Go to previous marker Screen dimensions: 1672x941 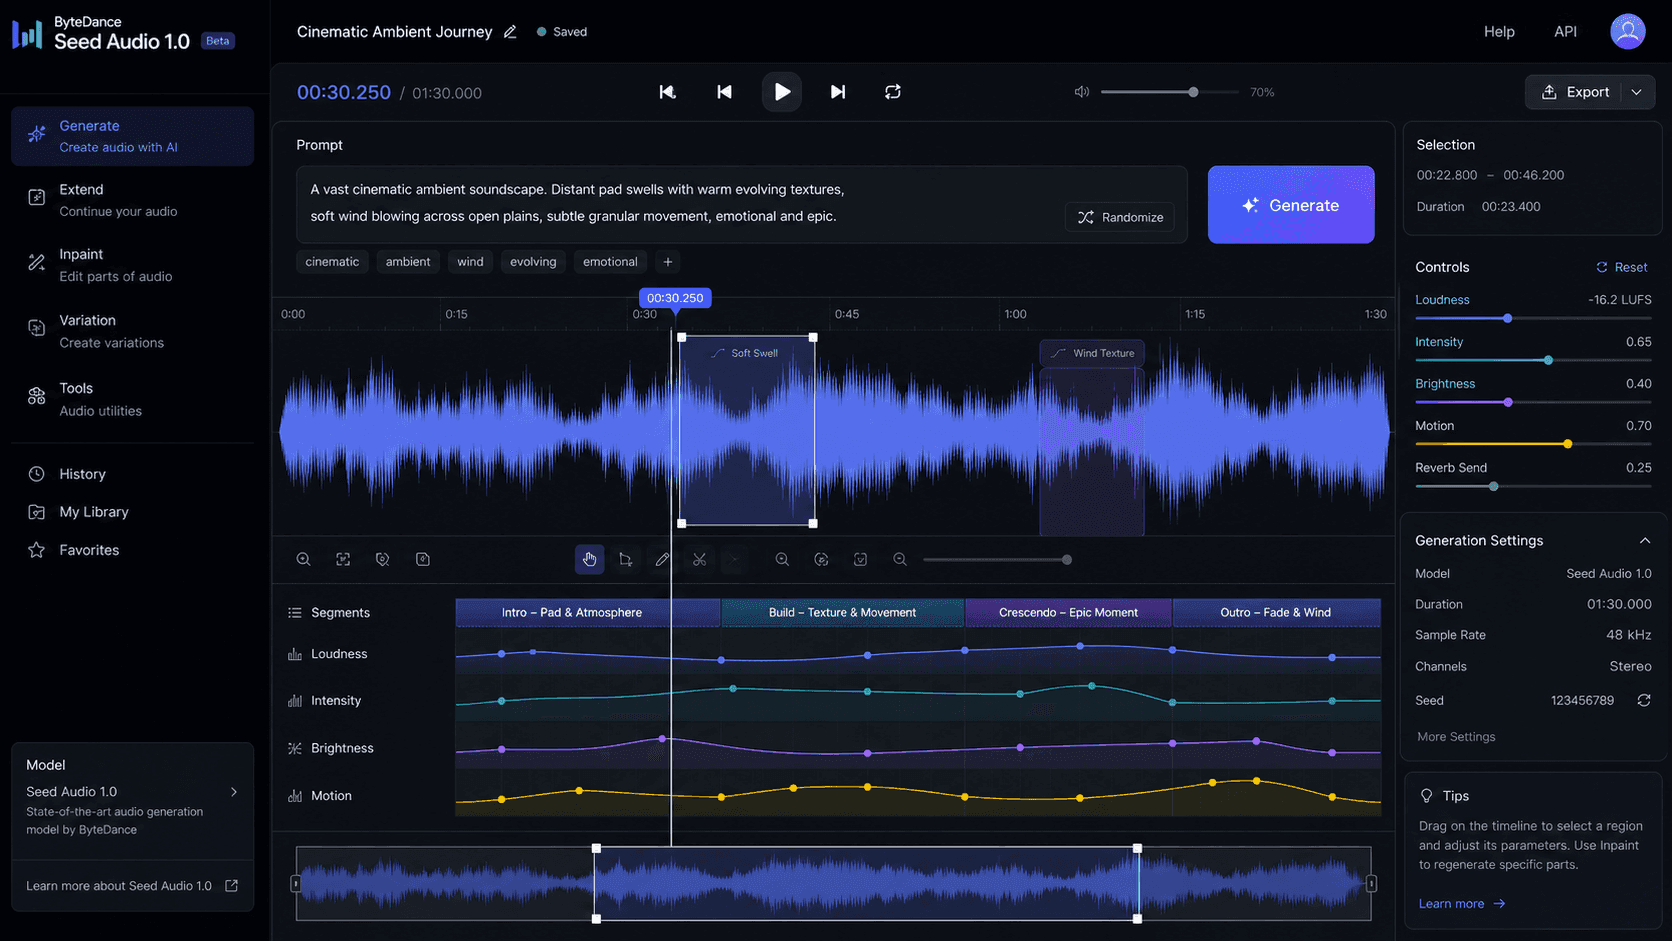tap(724, 92)
